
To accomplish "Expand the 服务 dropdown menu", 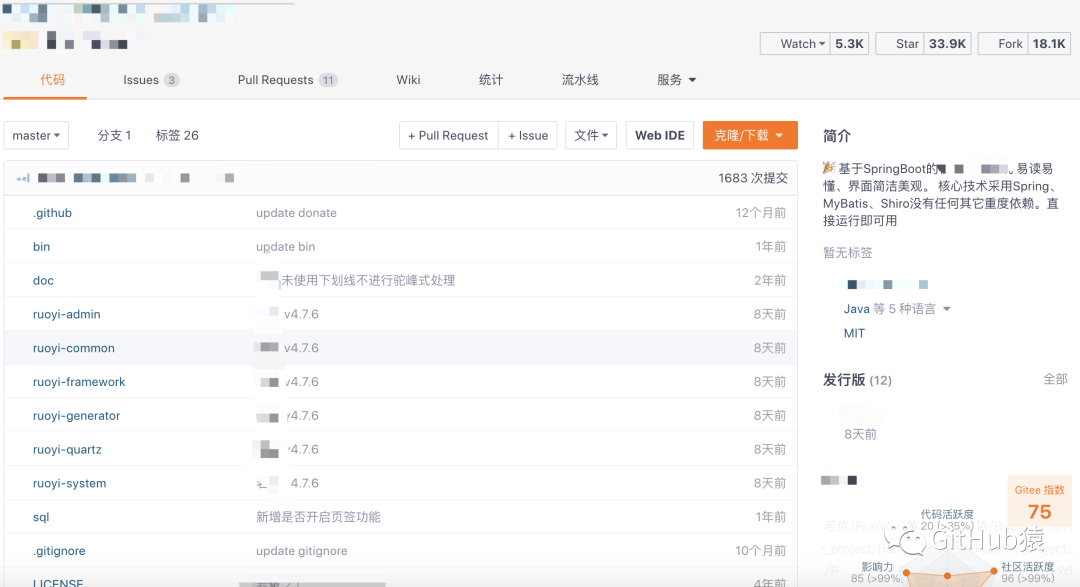I will coord(676,80).
